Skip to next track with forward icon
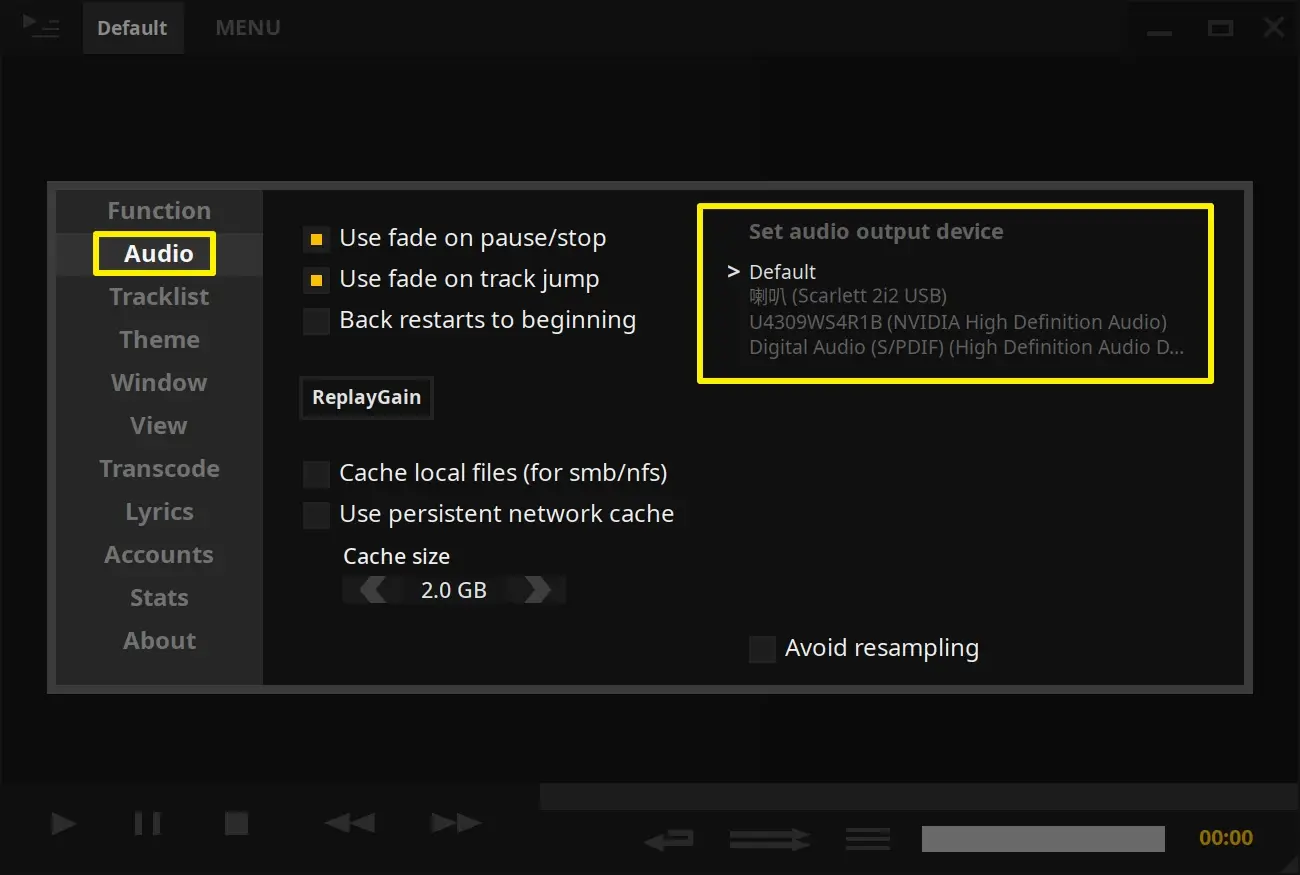Viewport: 1300px width, 875px height. coord(456,824)
